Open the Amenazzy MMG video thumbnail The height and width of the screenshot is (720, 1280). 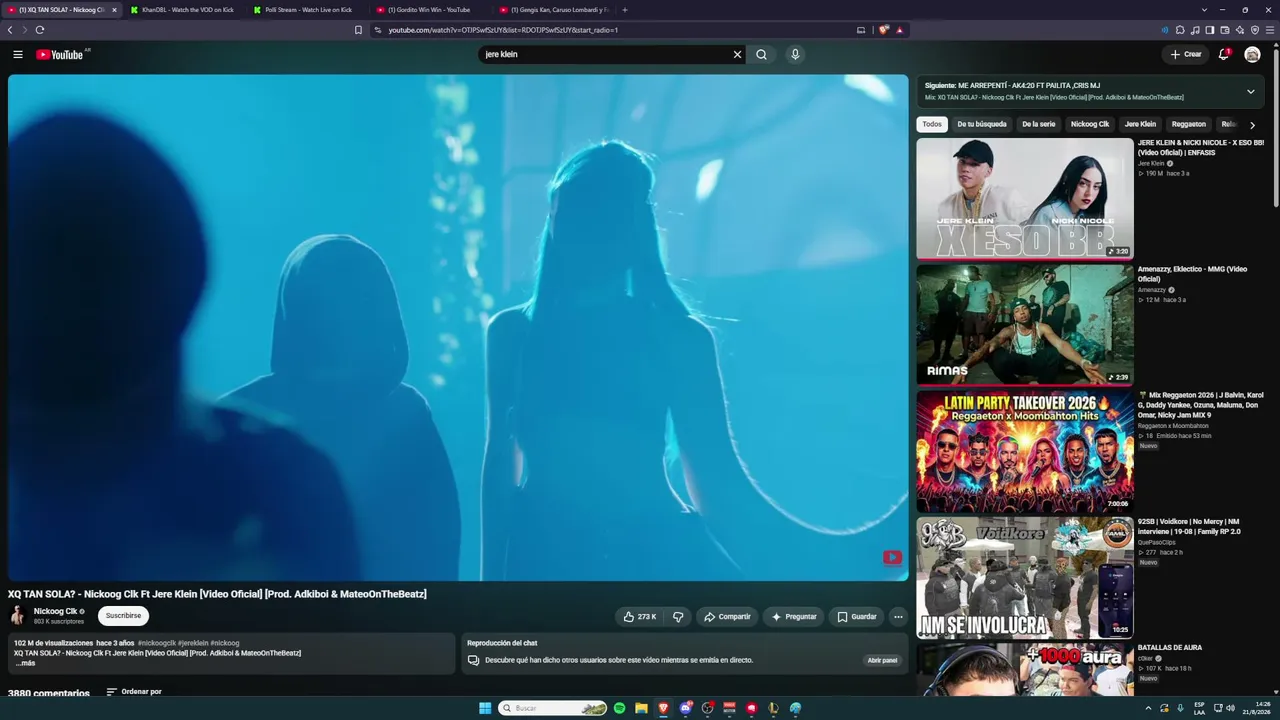pyautogui.click(x=1025, y=325)
